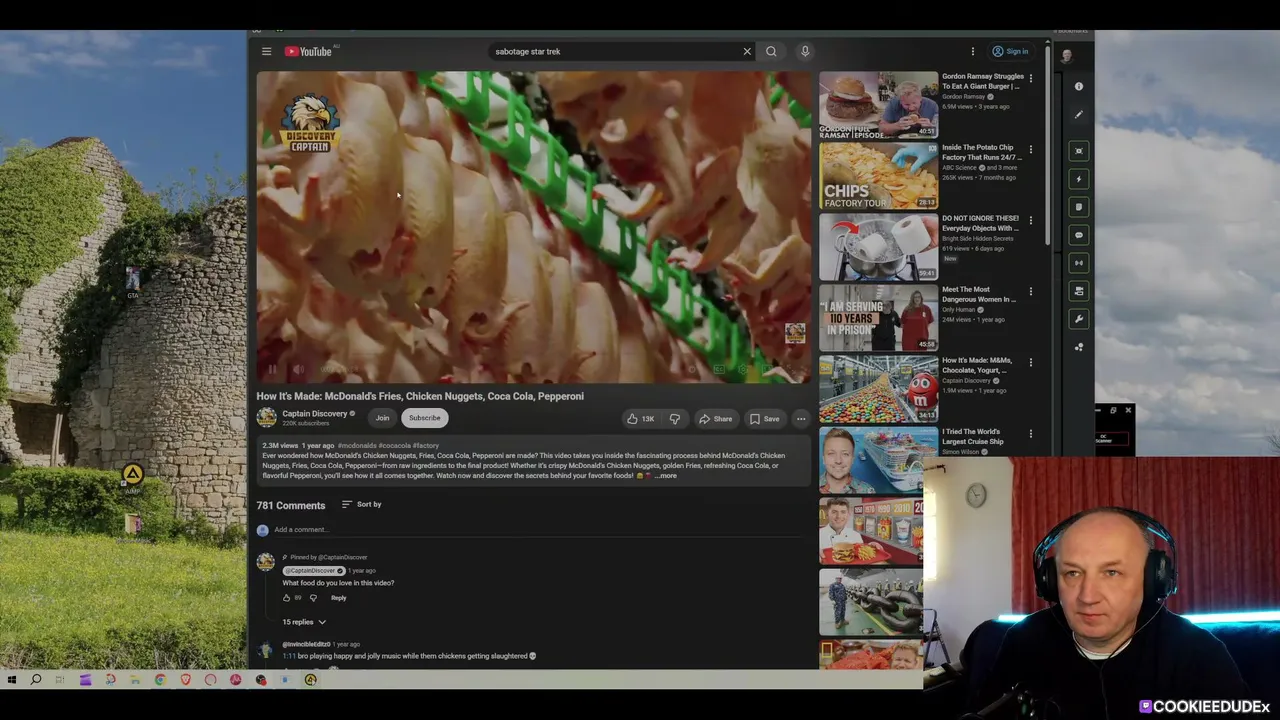Like the pinned comment by CaptainDiscover

(286, 598)
